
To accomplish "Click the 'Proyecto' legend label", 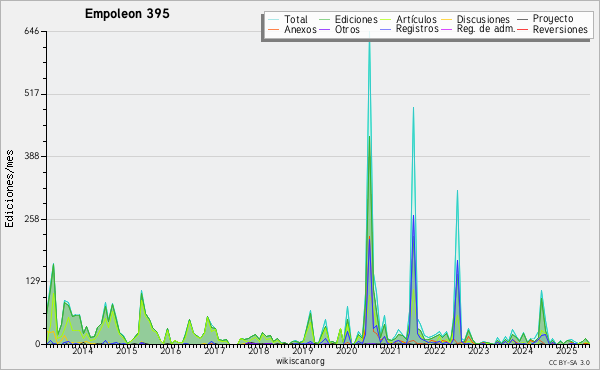I will [x=553, y=19].
